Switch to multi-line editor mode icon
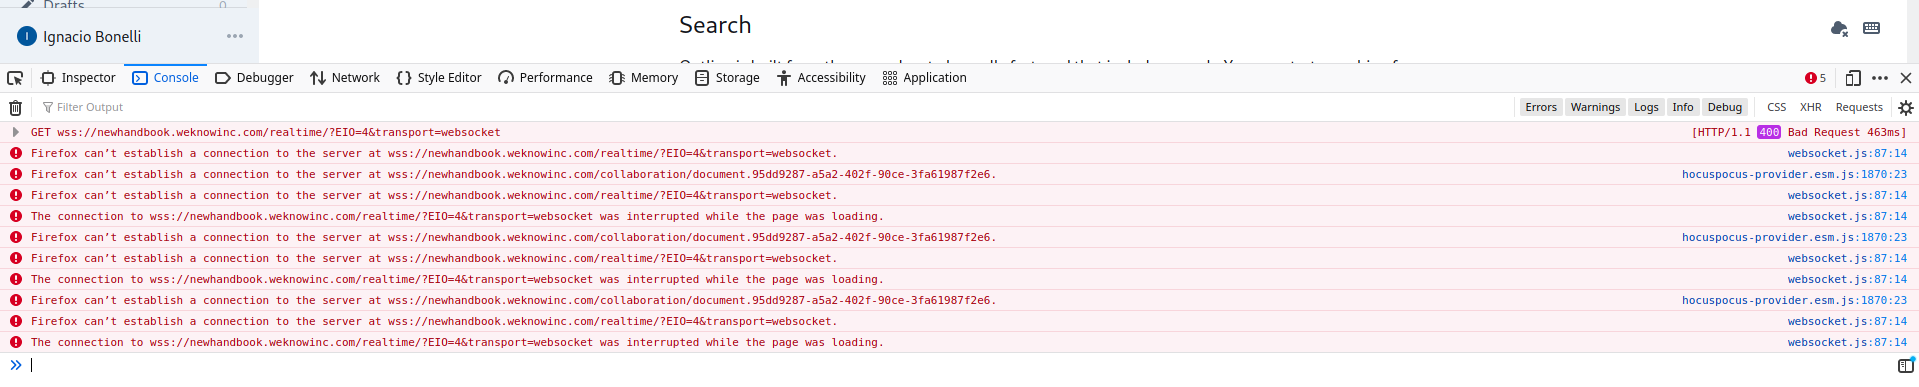This screenshot has width=1919, height=387. (1905, 365)
